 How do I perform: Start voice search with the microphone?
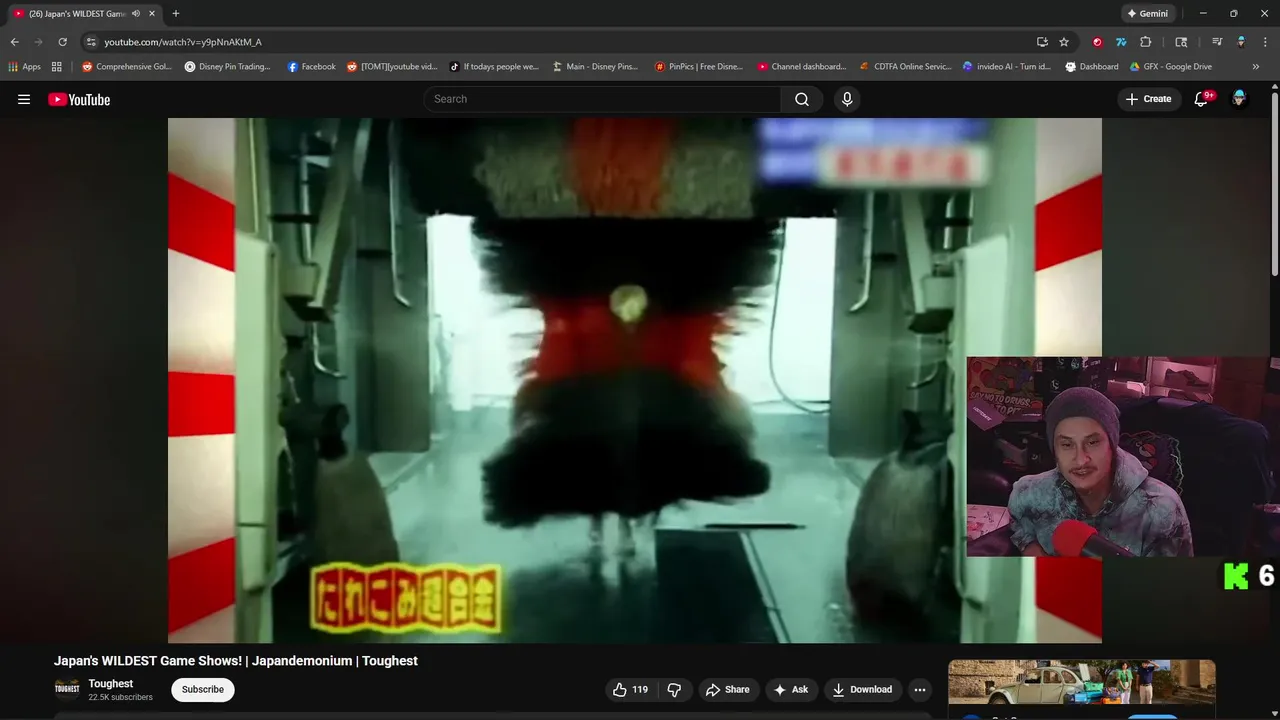tap(847, 99)
